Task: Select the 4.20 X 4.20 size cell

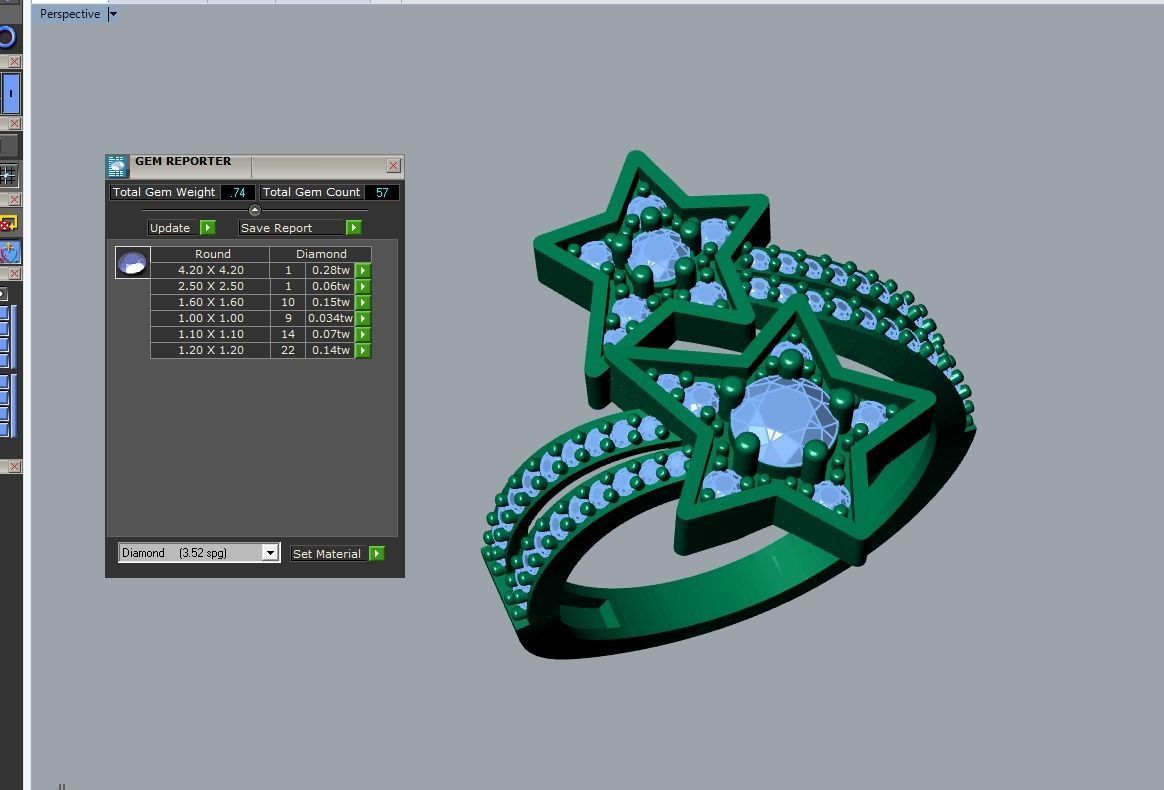Action: (211, 270)
